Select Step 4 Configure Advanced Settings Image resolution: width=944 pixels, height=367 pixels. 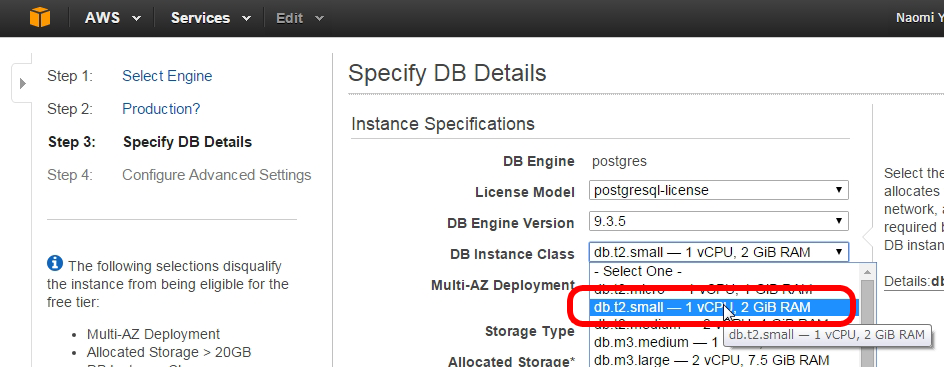click(x=217, y=175)
